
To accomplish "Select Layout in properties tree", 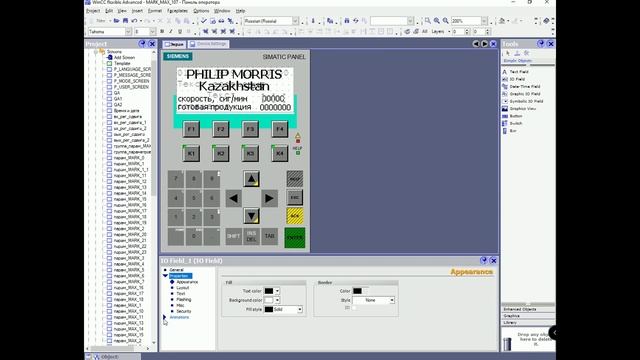I will [182, 288].
